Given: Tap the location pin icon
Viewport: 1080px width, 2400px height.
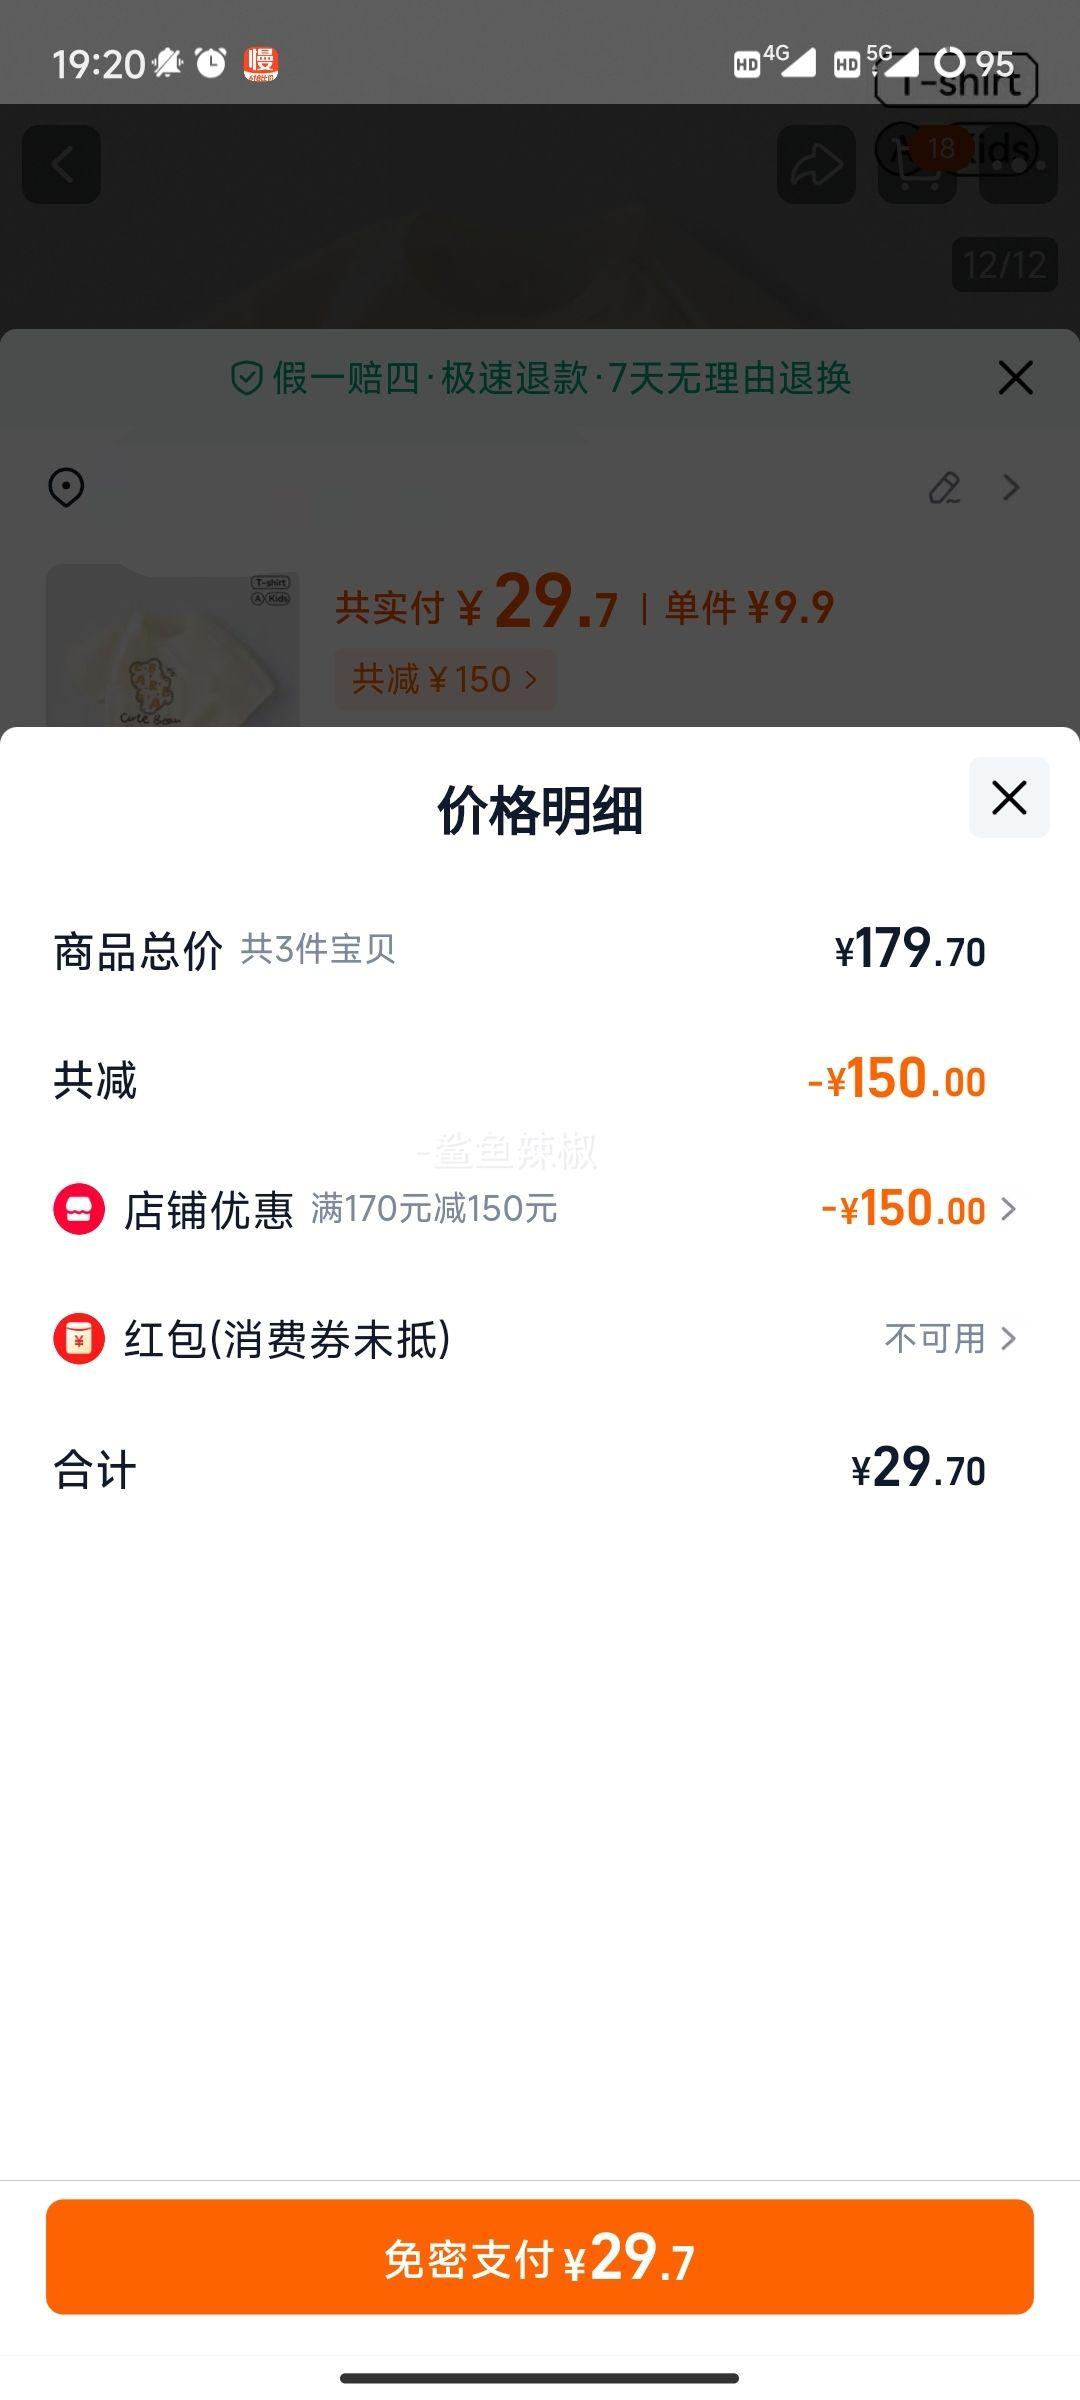Looking at the screenshot, I should 66,487.
